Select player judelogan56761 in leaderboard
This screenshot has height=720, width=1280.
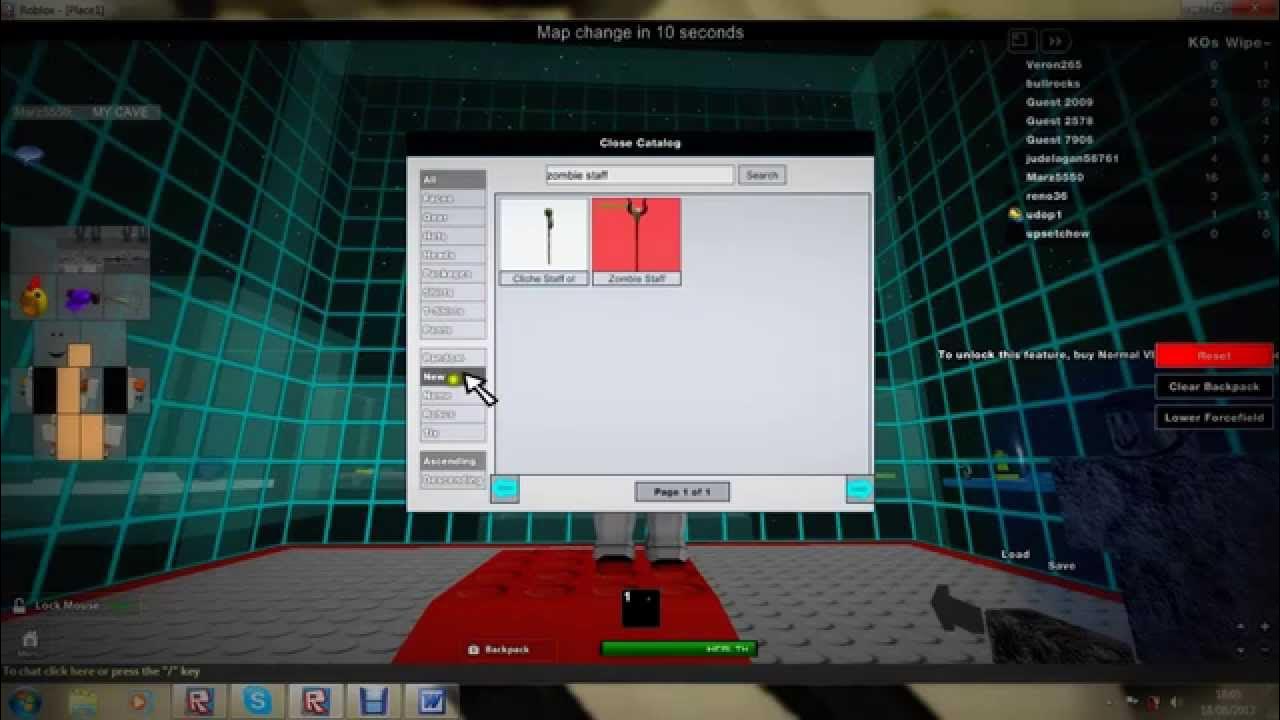tap(1072, 159)
